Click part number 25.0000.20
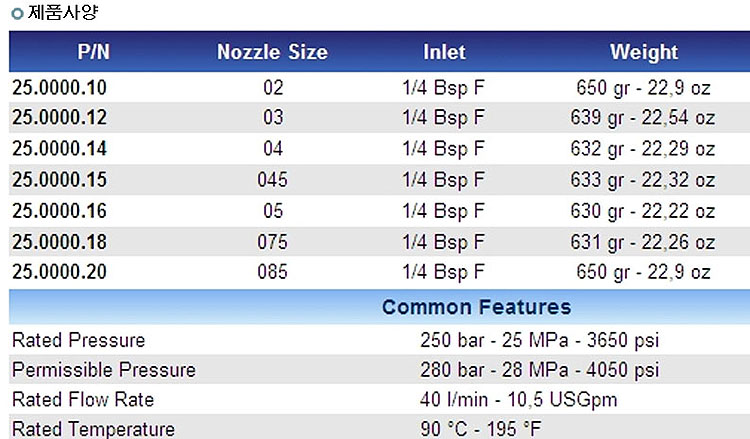 [59, 272]
